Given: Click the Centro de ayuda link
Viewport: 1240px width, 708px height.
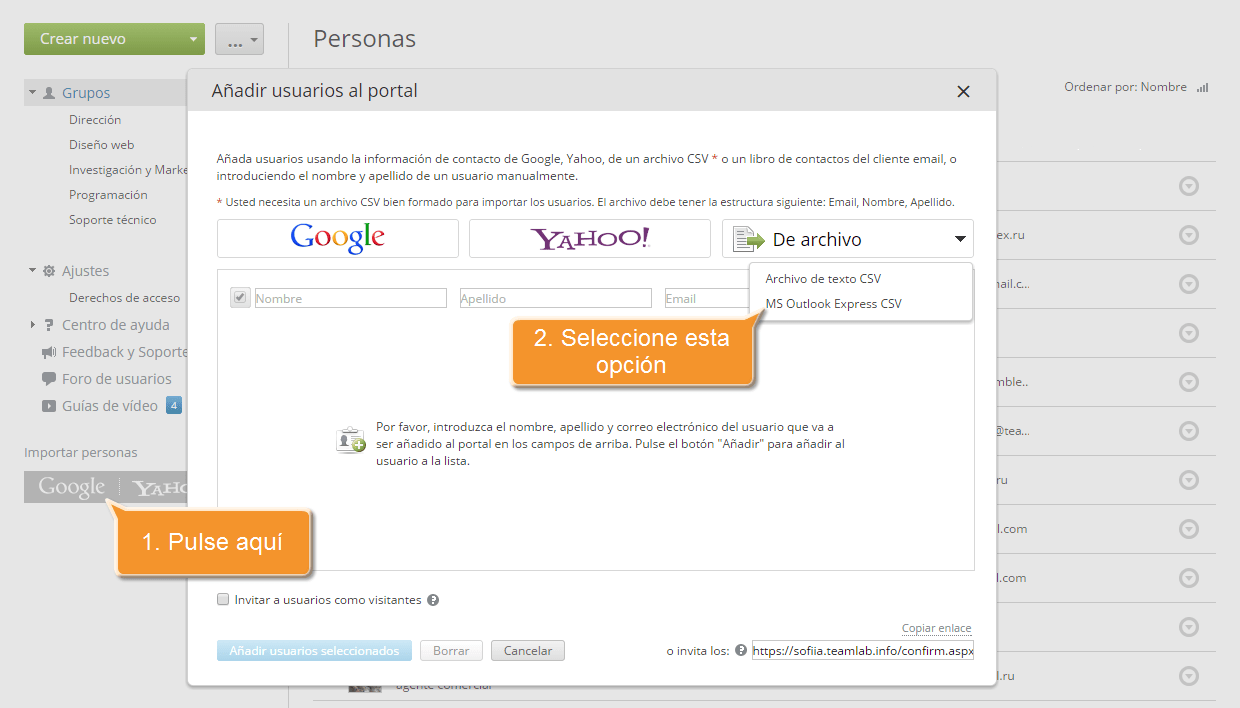Looking at the screenshot, I should 116,325.
